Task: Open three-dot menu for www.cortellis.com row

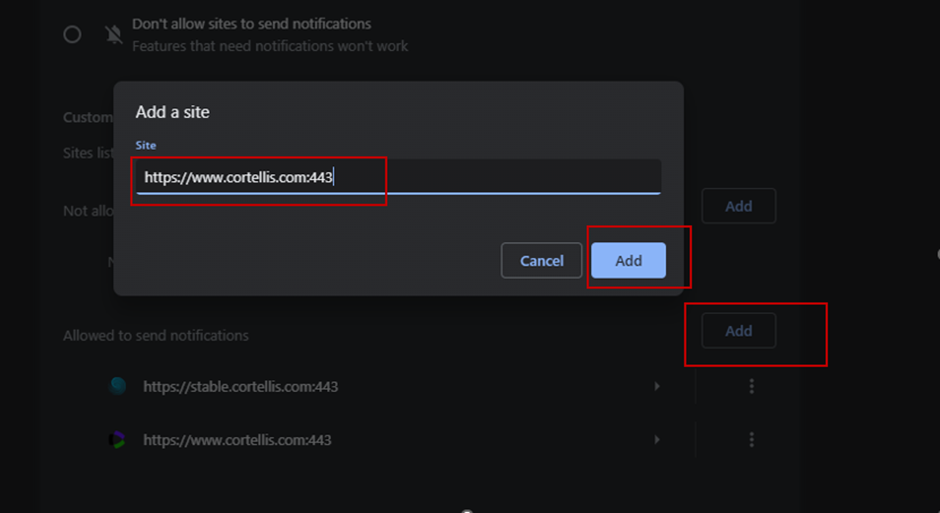Action: [752, 440]
